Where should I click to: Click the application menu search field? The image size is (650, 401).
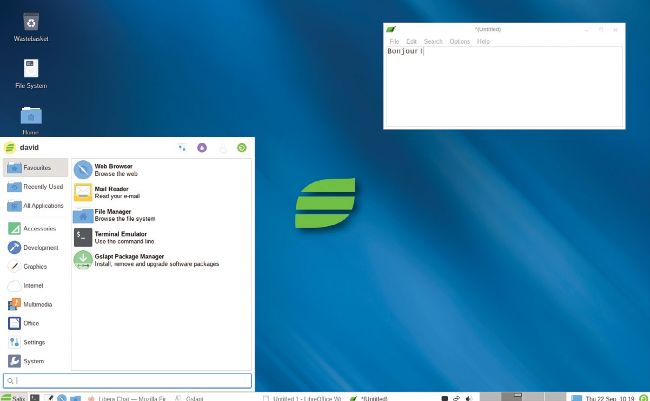click(128, 380)
